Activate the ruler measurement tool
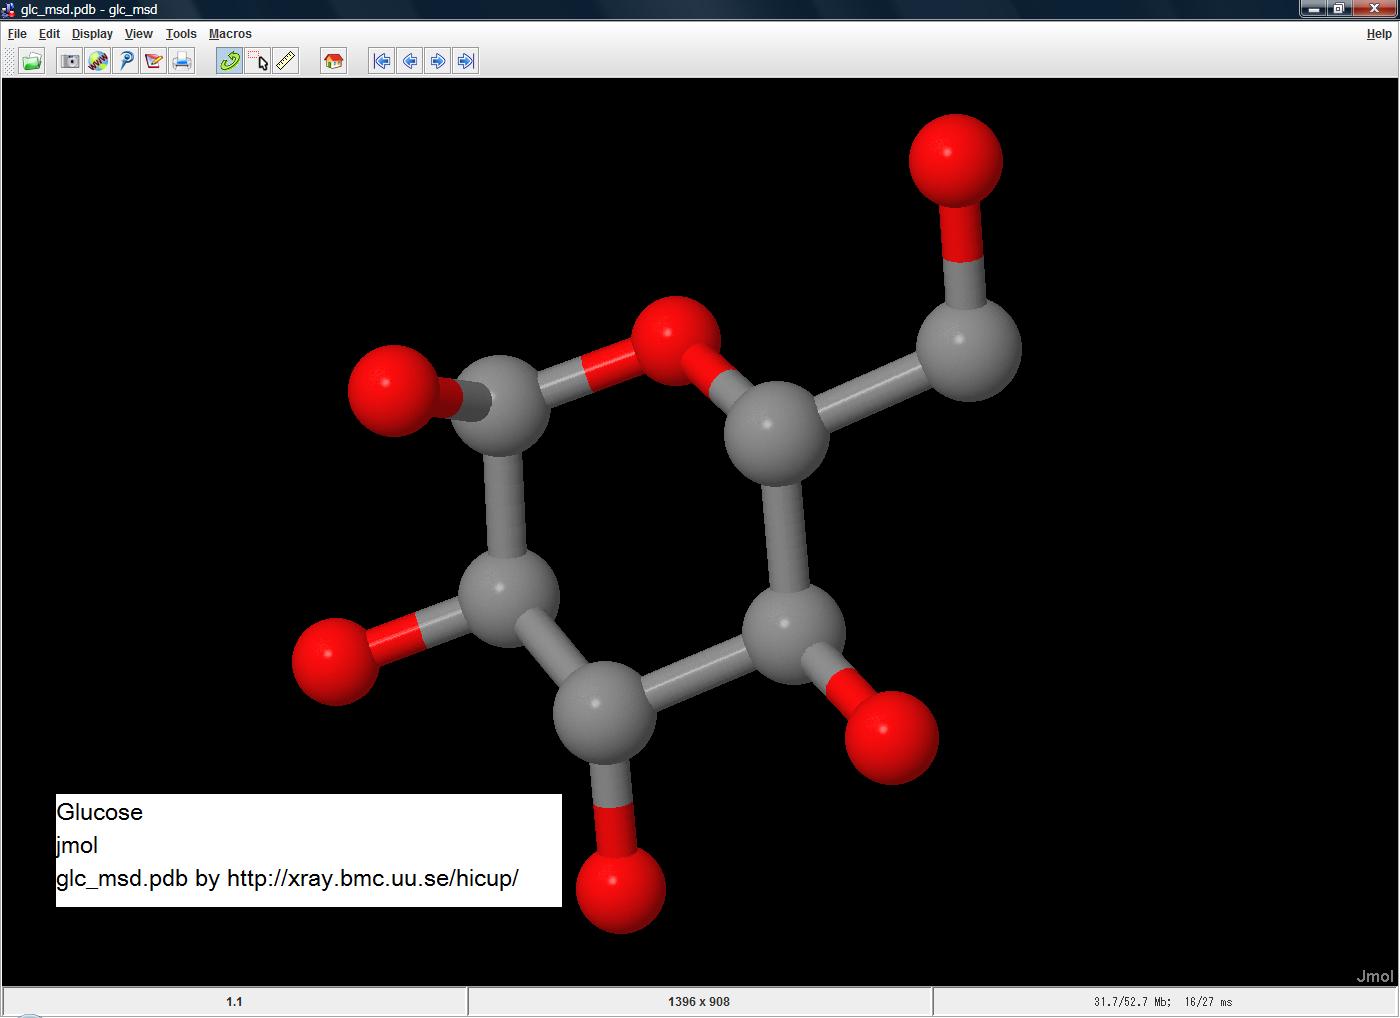The width and height of the screenshot is (1400, 1018). (285, 61)
